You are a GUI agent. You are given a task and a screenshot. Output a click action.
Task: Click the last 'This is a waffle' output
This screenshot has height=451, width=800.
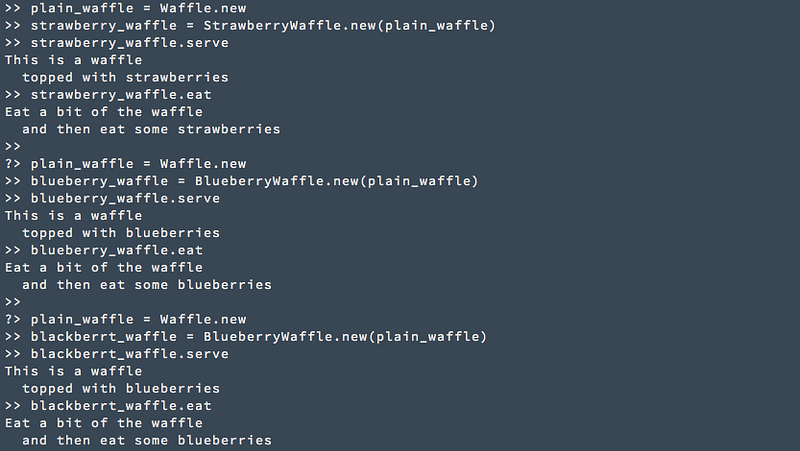[73, 371]
